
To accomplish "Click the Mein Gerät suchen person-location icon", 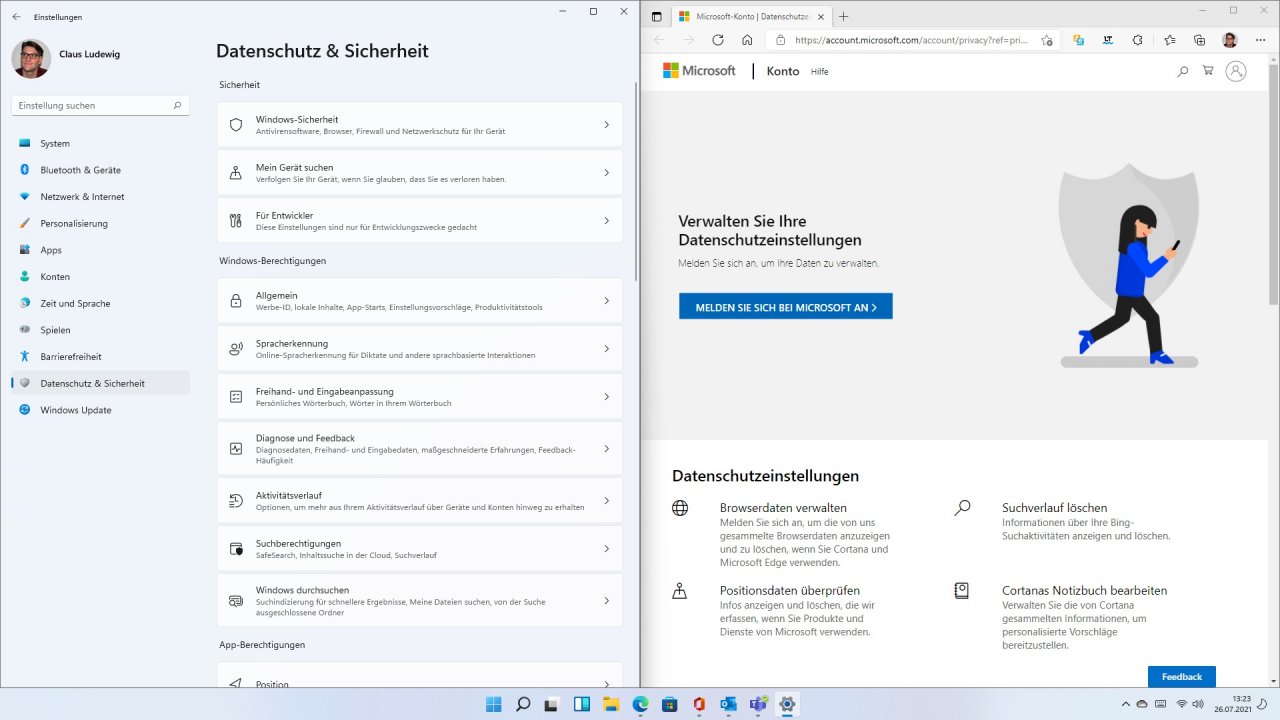I will point(236,173).
